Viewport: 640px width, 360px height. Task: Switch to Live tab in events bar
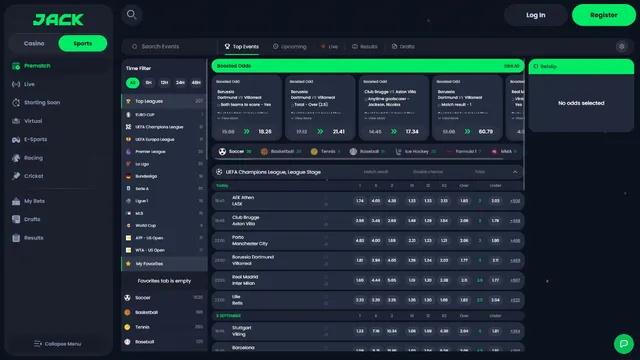click(x=329, y=47)
